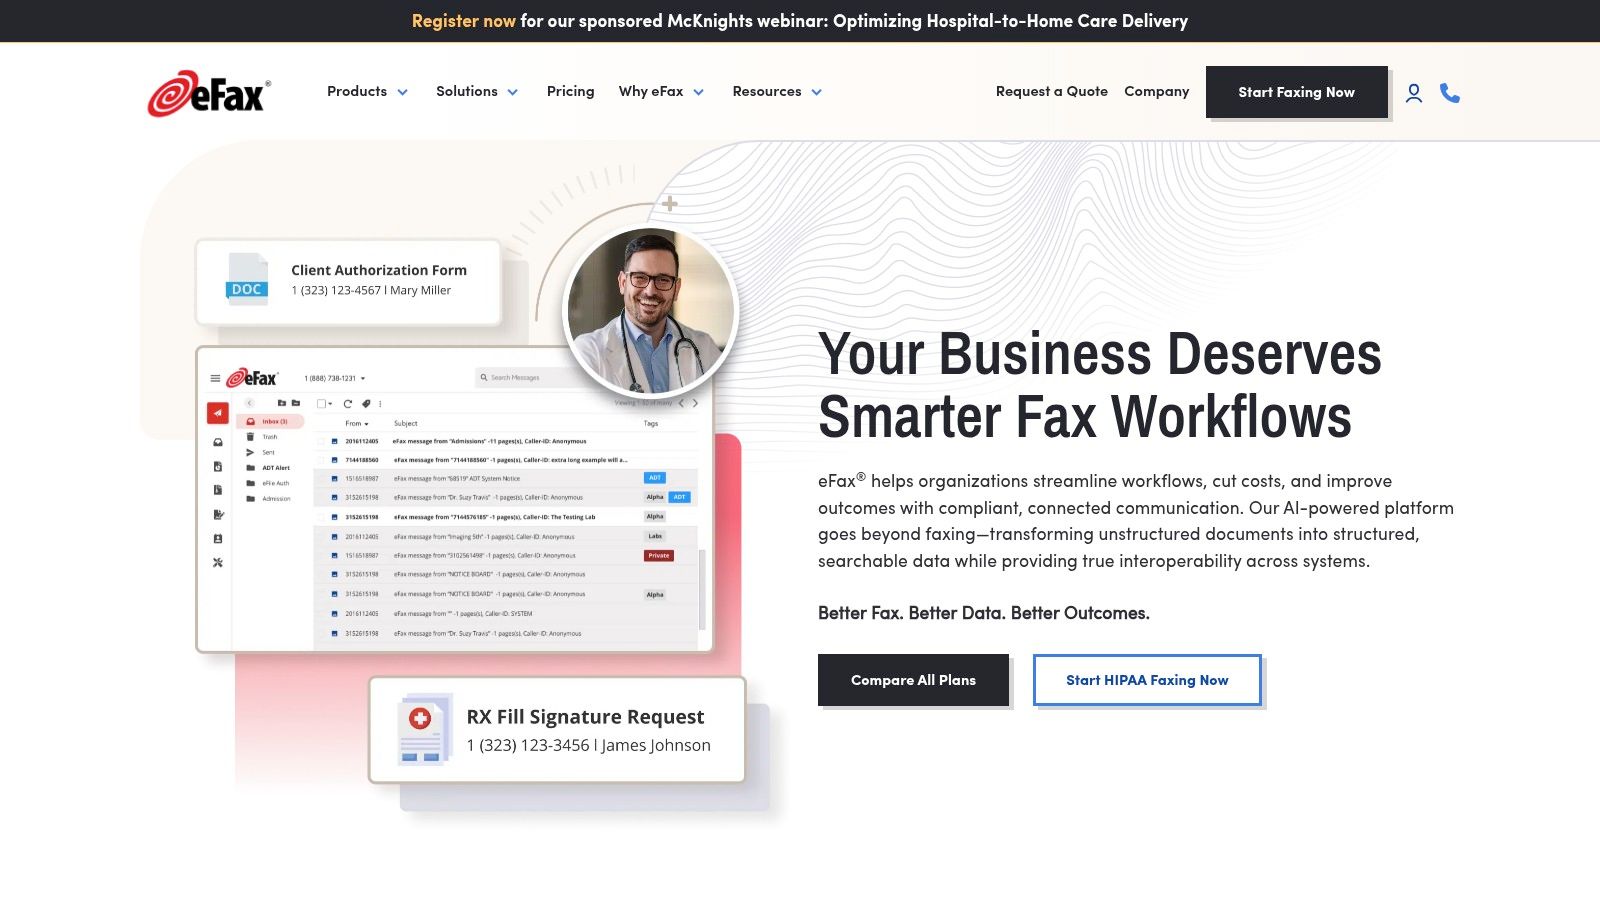1600x900 pixels.
Task: Click the blue phone icon in header
Action: tap(1450, 93)
